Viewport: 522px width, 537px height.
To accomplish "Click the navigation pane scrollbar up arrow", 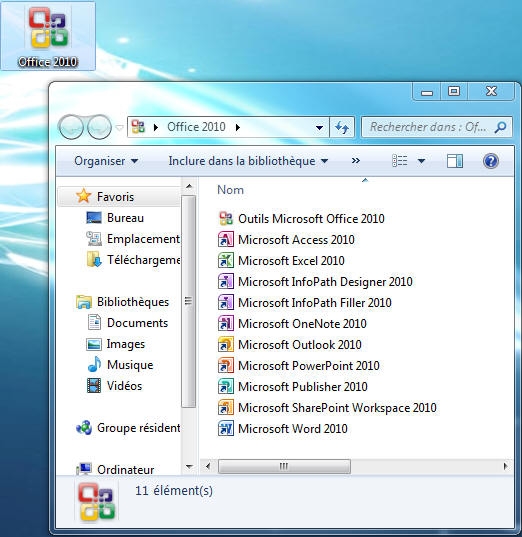I will pyautogui.click(x=189, y=186).
